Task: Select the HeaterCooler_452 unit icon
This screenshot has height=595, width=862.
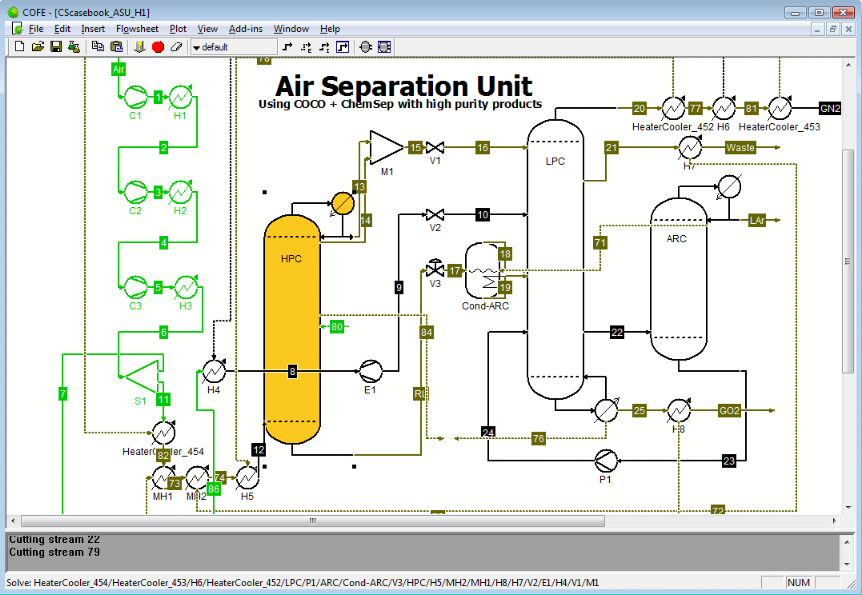Action: tap(673, 108)
